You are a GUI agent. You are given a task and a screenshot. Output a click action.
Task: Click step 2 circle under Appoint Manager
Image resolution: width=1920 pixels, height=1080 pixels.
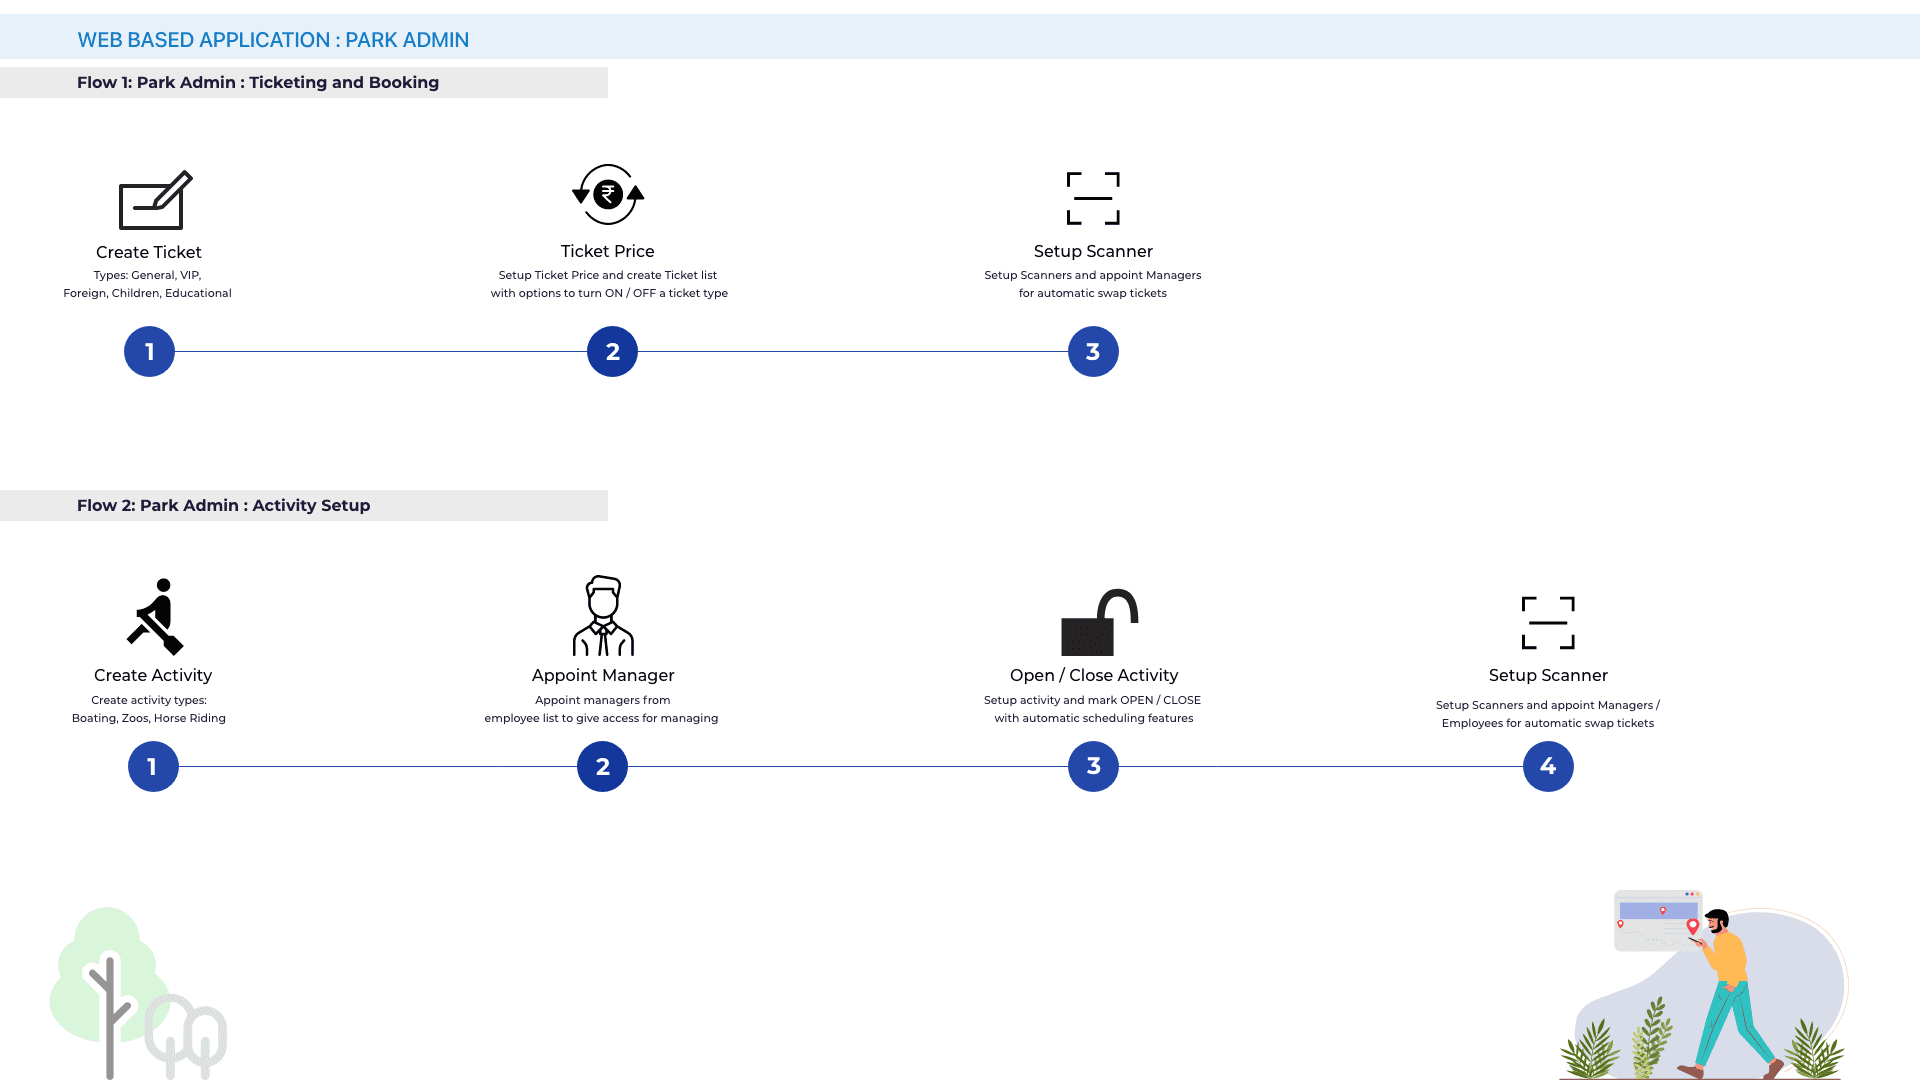pyautogui.click(x=602, y=767)
